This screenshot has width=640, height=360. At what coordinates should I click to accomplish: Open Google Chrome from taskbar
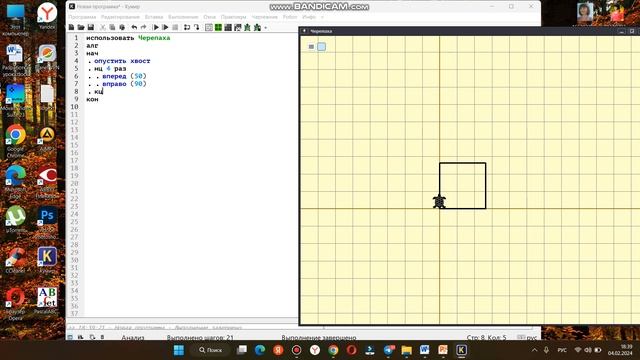(333, 350)
